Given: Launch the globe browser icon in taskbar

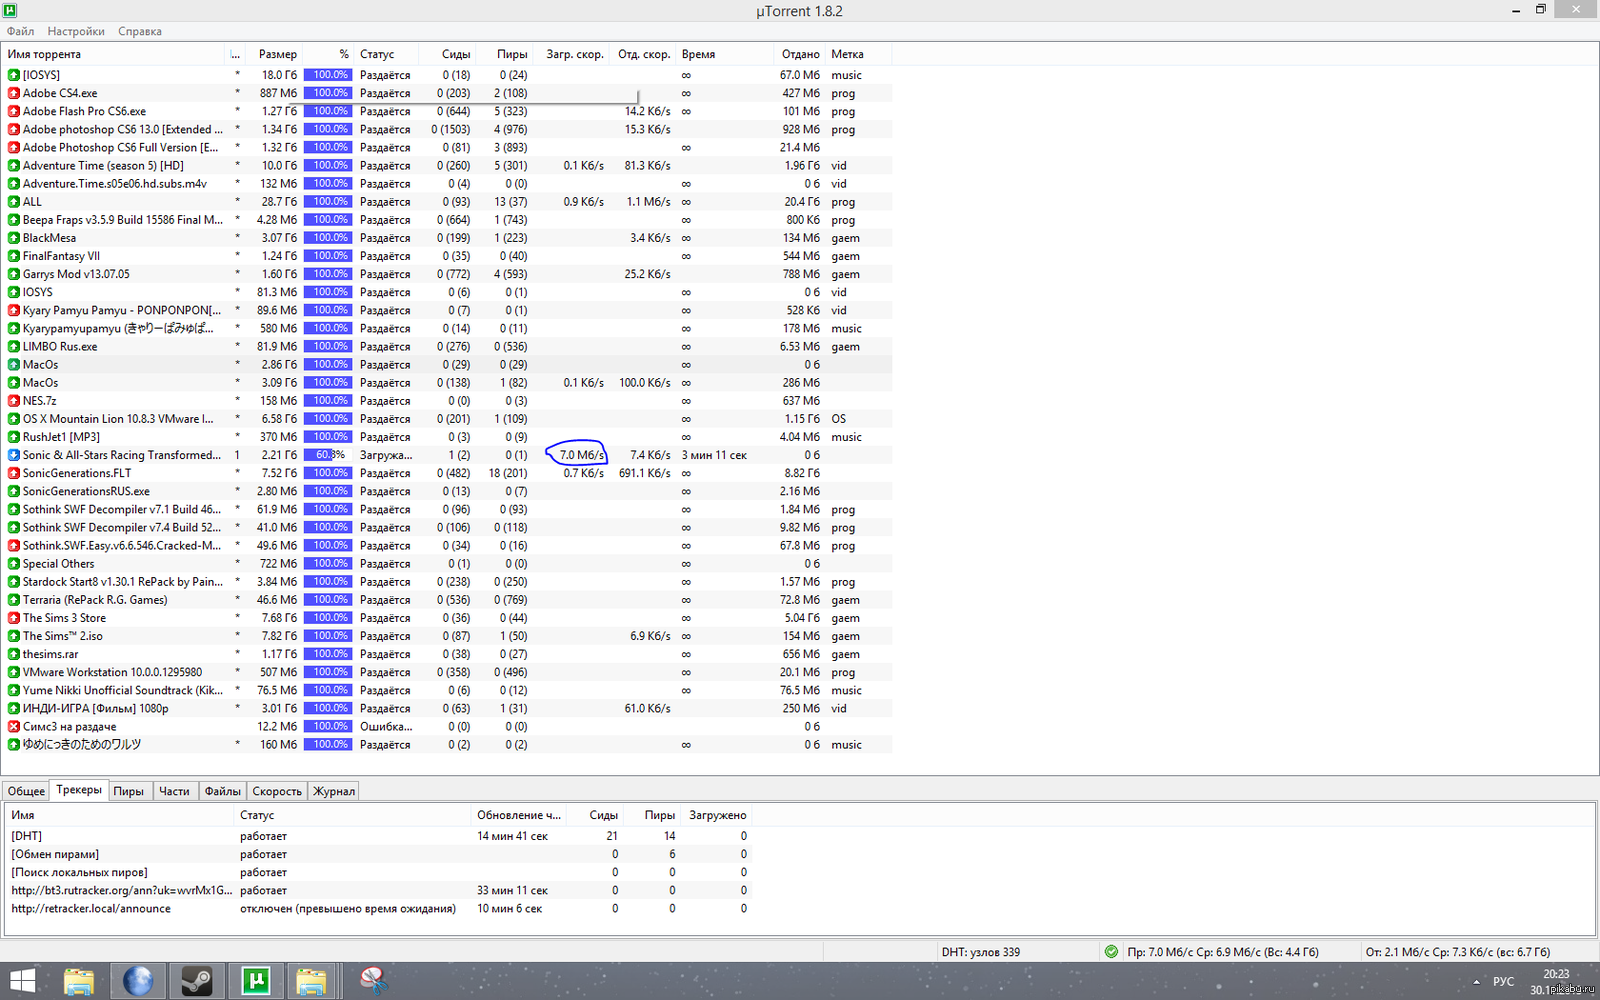Looking at the screenshot, I should [138, 981].
